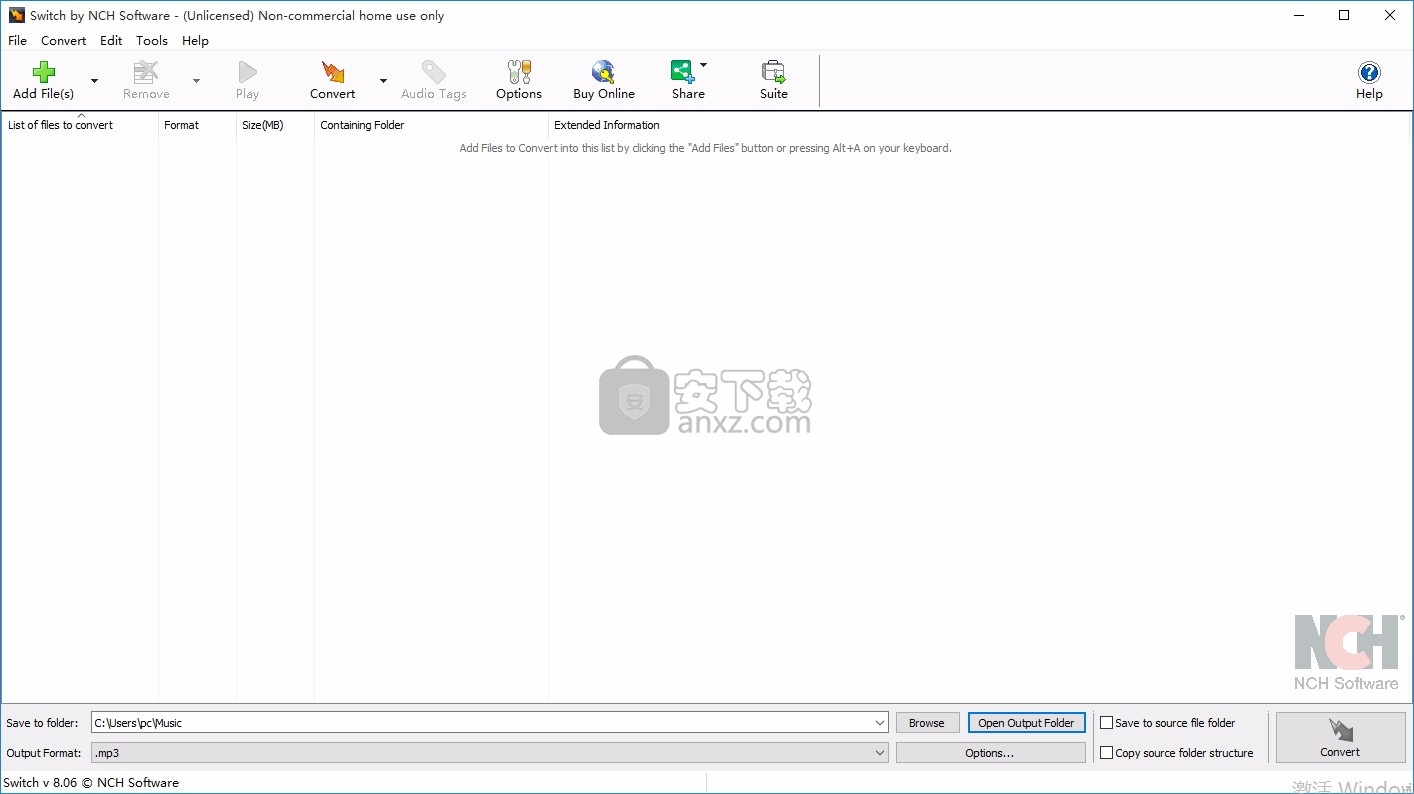
Task: Enable Save to source file folder checkbox
Action: pyautogui.click(x=1107, y=723)
